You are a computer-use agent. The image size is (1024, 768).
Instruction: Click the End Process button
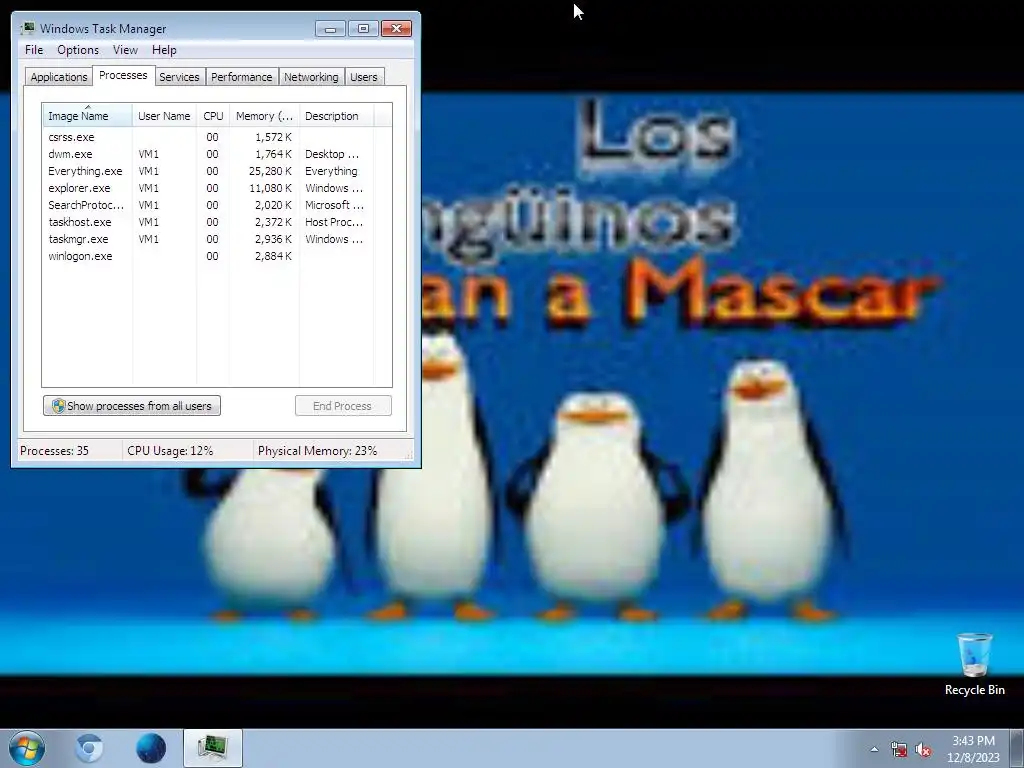point(343,406)
